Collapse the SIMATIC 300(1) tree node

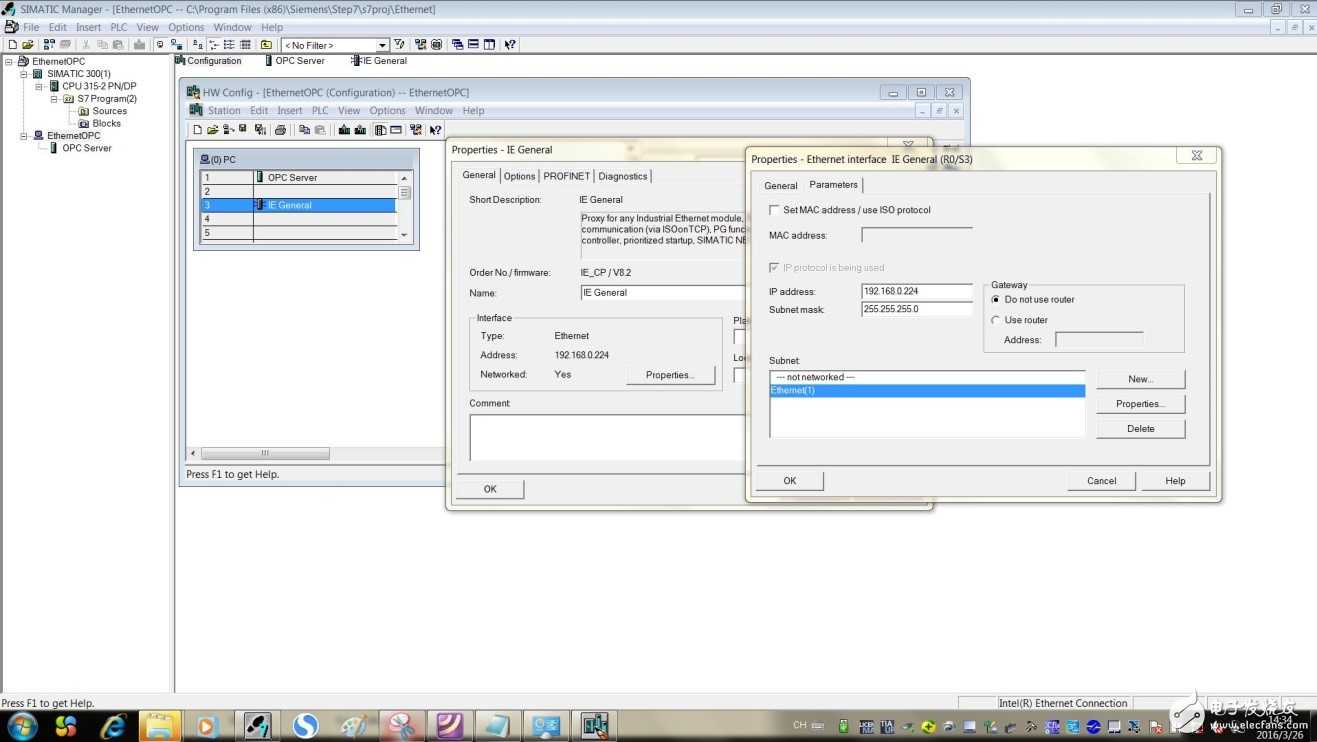[x=24, y=74]
